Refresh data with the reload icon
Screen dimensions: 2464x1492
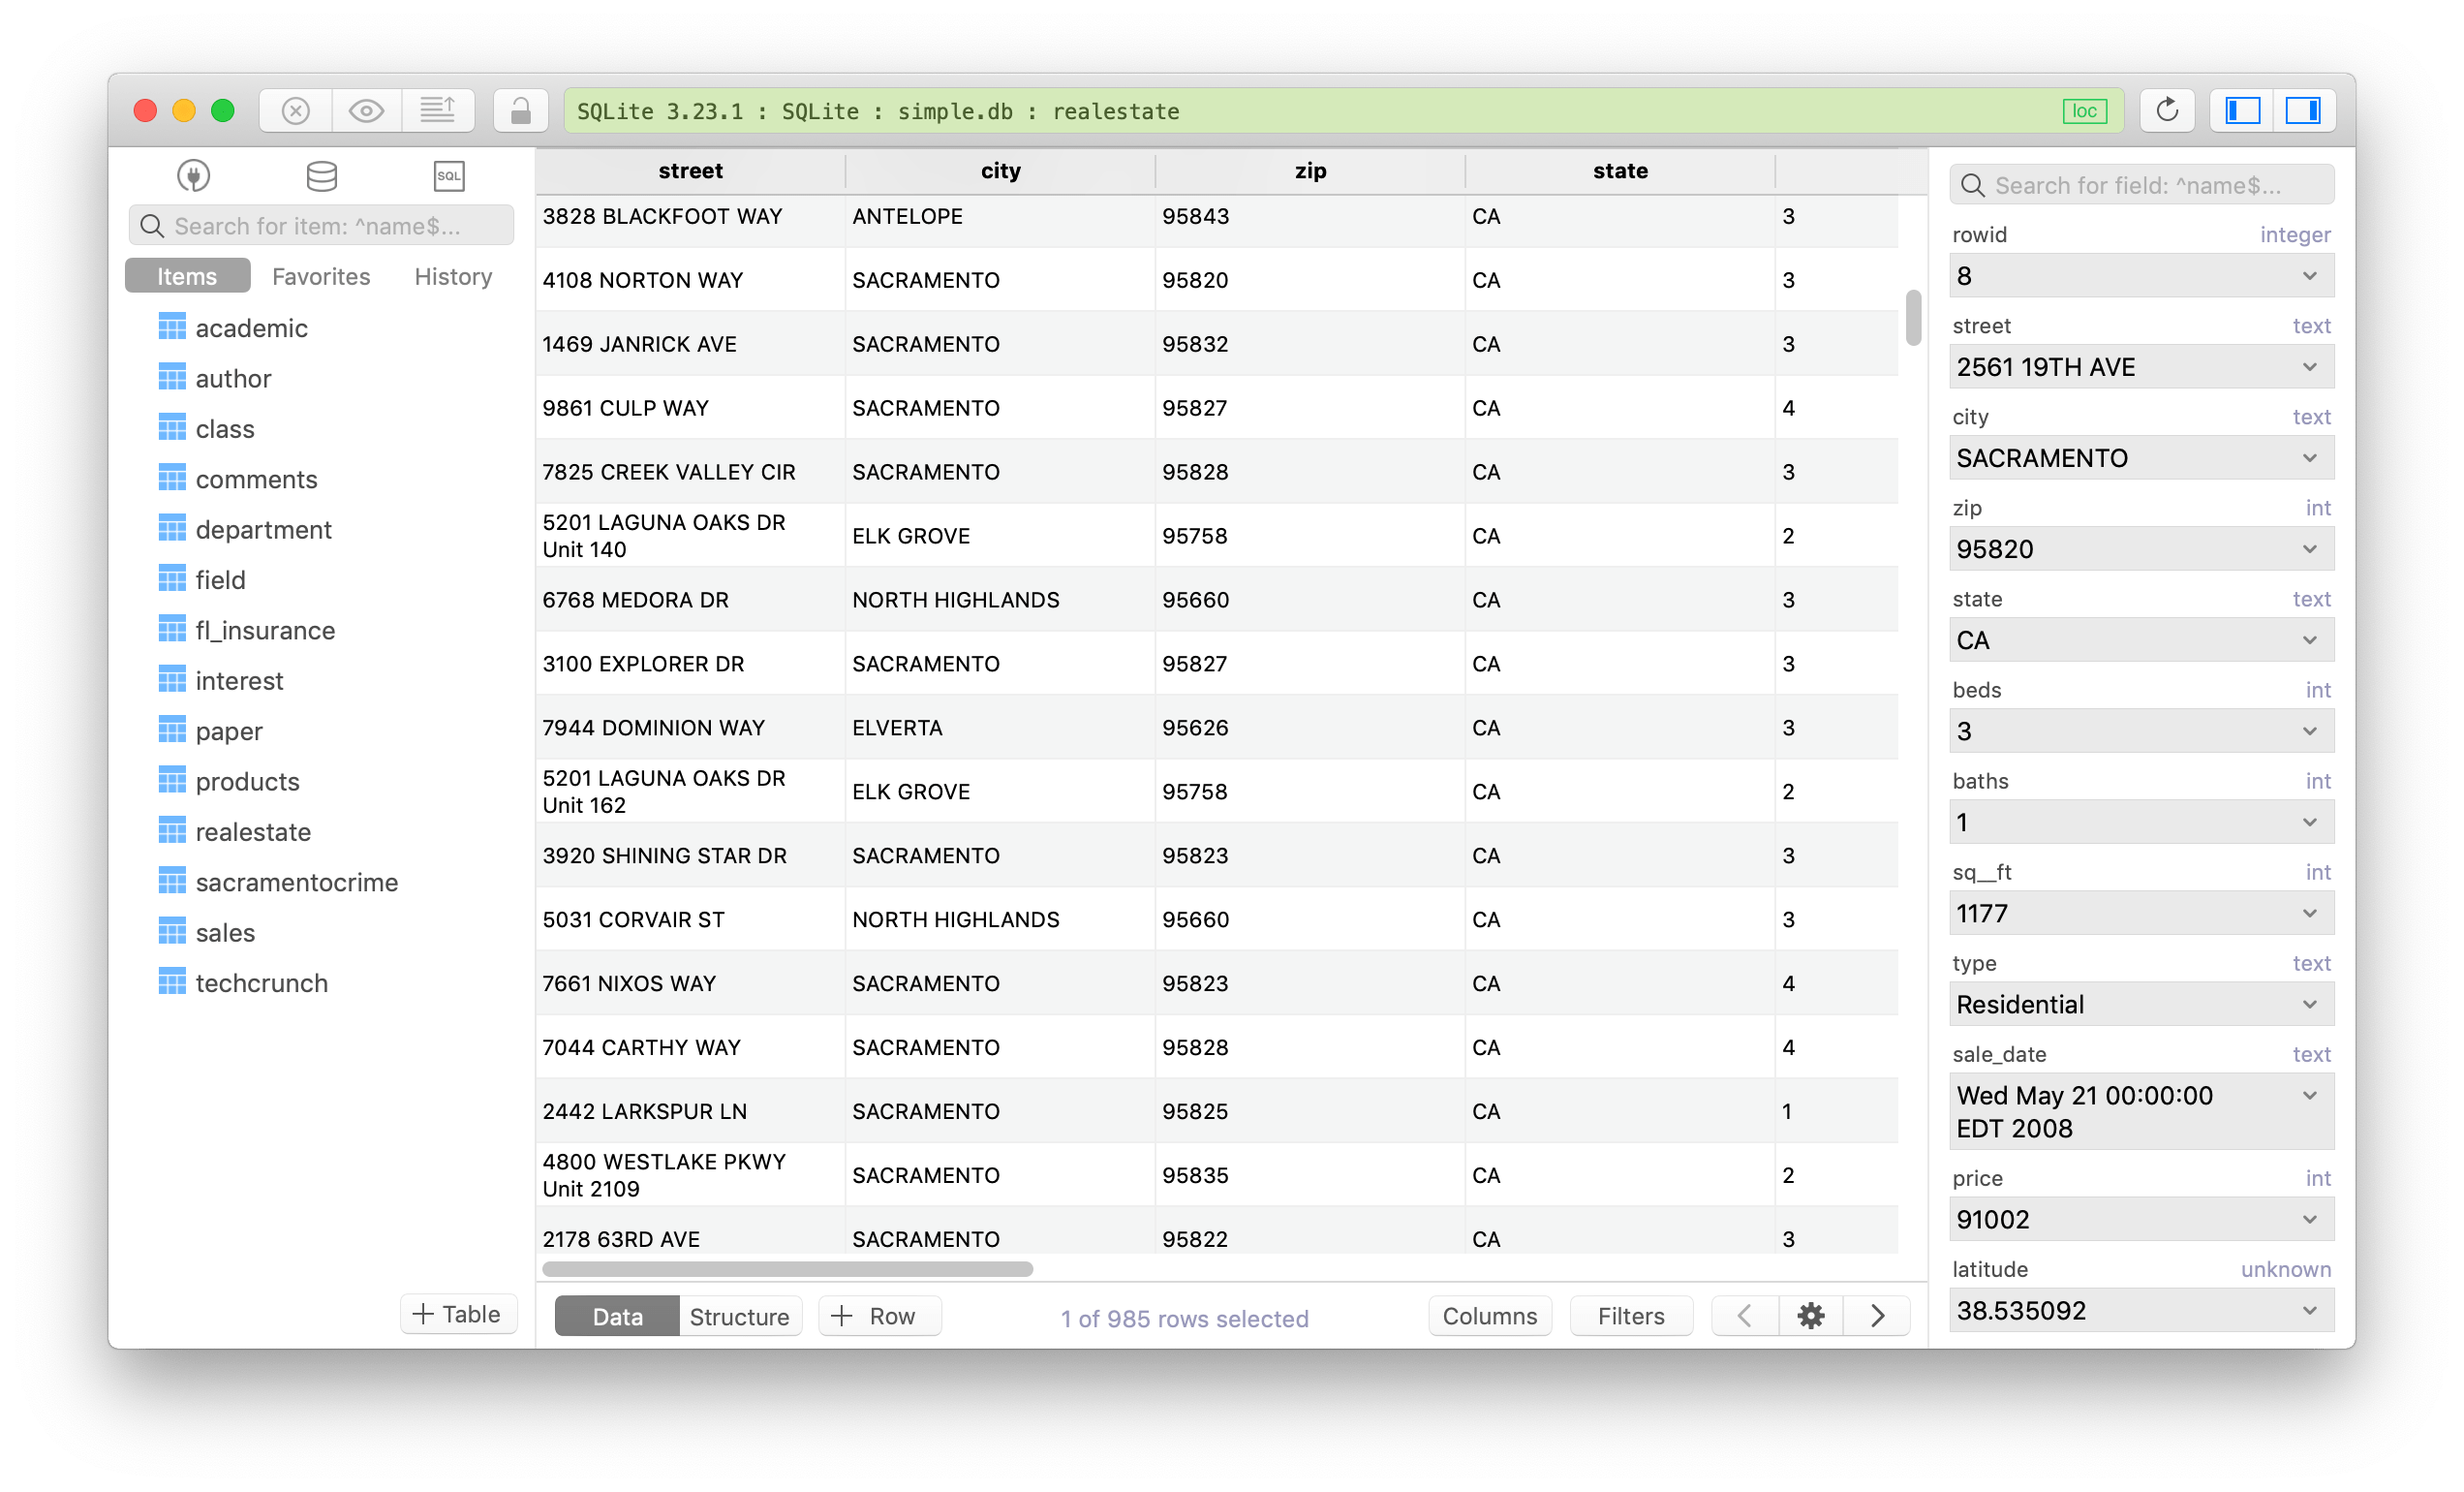tap(2166, 110)
